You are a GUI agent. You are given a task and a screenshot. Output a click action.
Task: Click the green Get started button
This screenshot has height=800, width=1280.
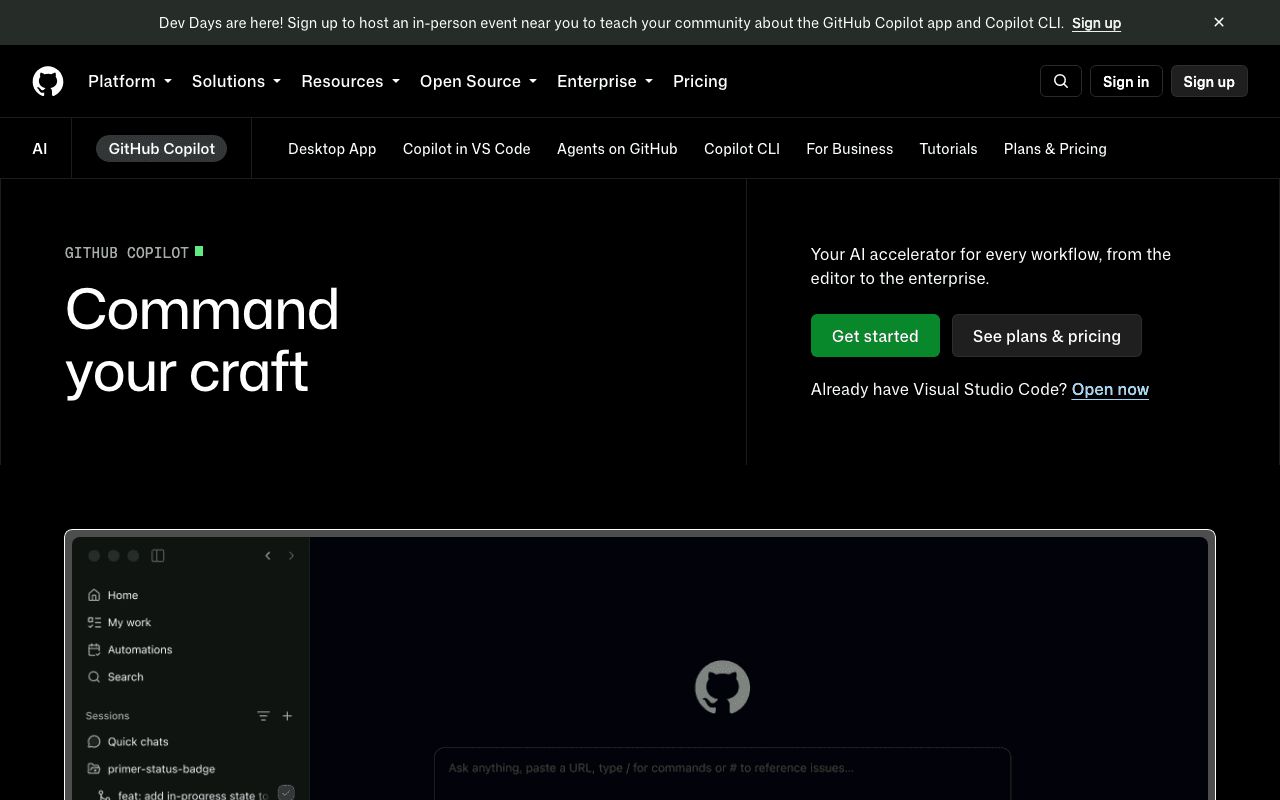pyautogui.click(x=875, y=336)
